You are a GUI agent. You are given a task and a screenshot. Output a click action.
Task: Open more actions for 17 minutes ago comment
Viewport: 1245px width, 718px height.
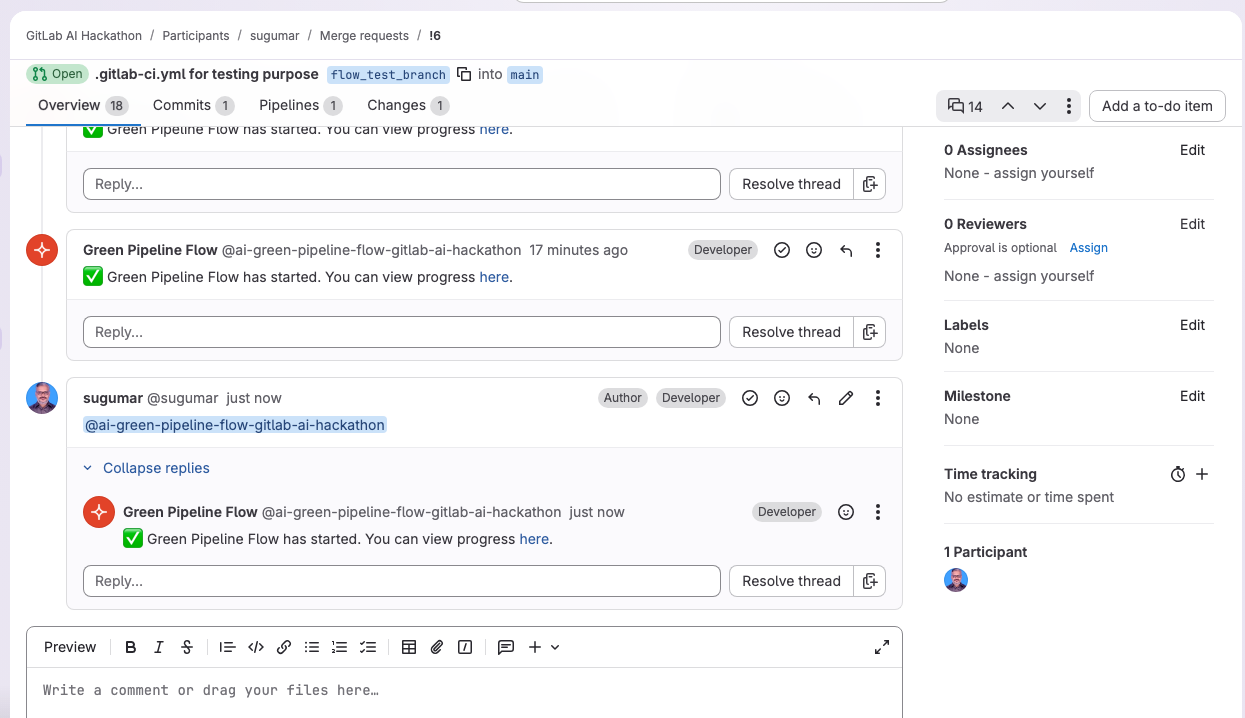[x=878, y=250]
